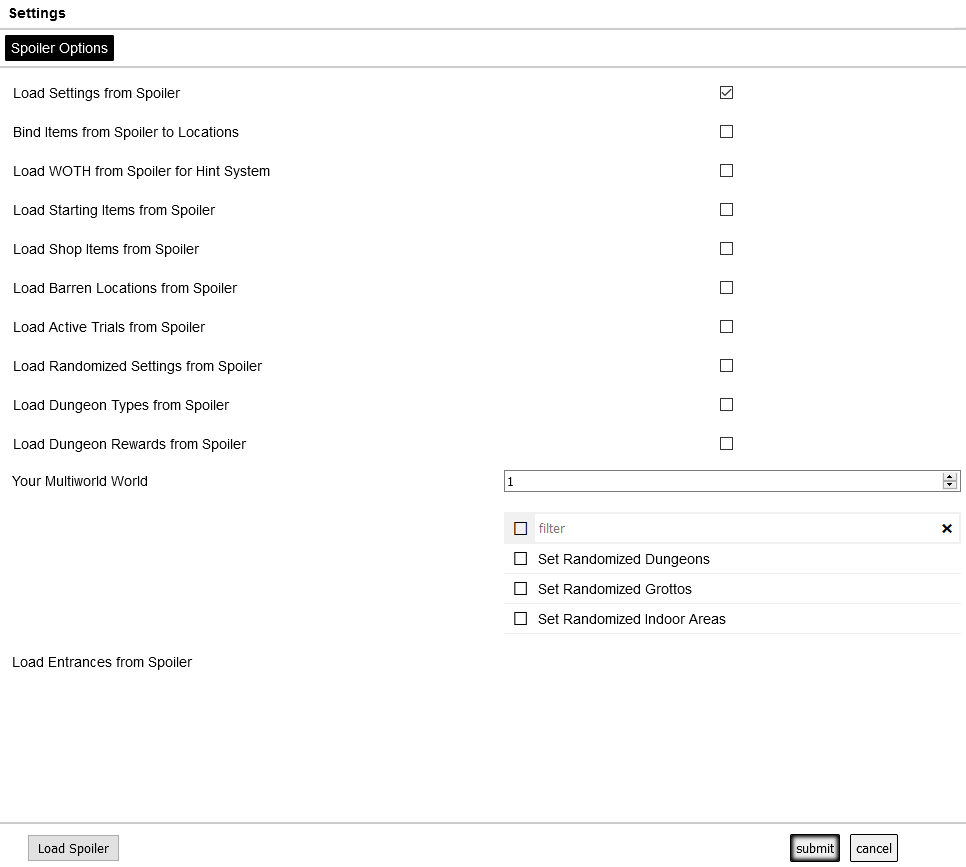Click the Load Spoiler button
Screen dimensions: 966x867
tap(73, 848)
